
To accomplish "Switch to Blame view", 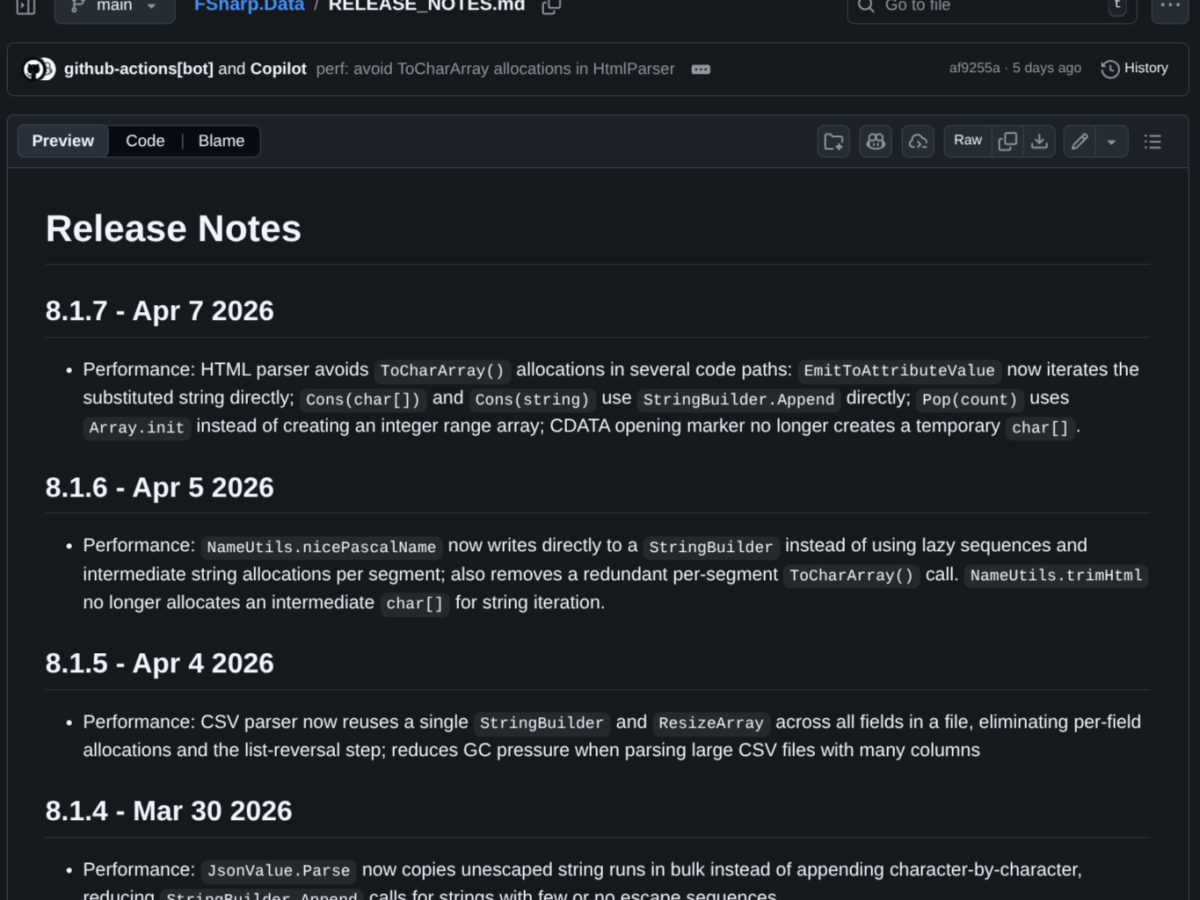I will pyautogui.click(x=221, y=141).
